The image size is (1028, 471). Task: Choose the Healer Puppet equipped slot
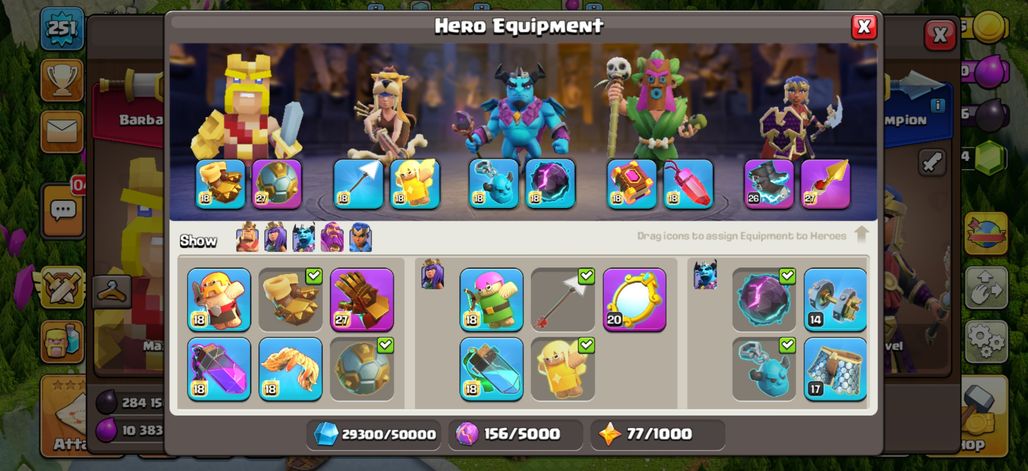click(415, 184)
